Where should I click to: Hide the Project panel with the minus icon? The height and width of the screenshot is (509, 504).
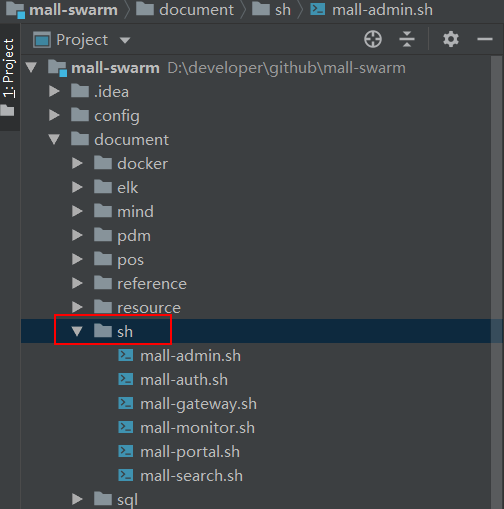point(485,39)
